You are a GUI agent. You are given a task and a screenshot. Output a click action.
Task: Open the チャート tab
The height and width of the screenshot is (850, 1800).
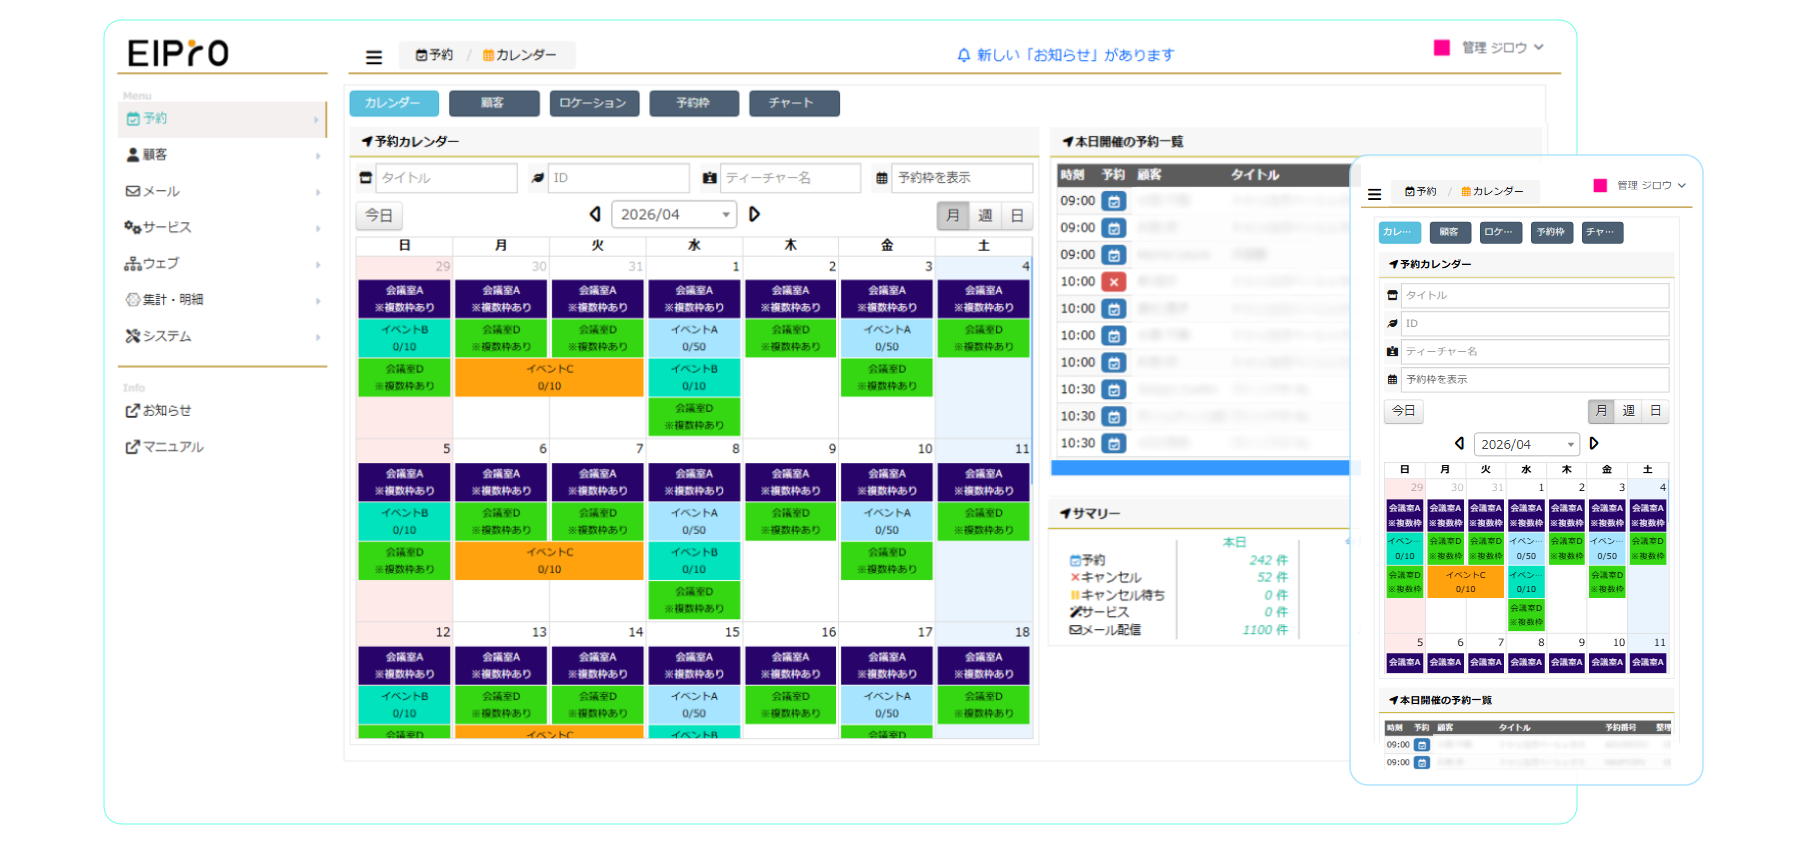(x=793, y=103)
